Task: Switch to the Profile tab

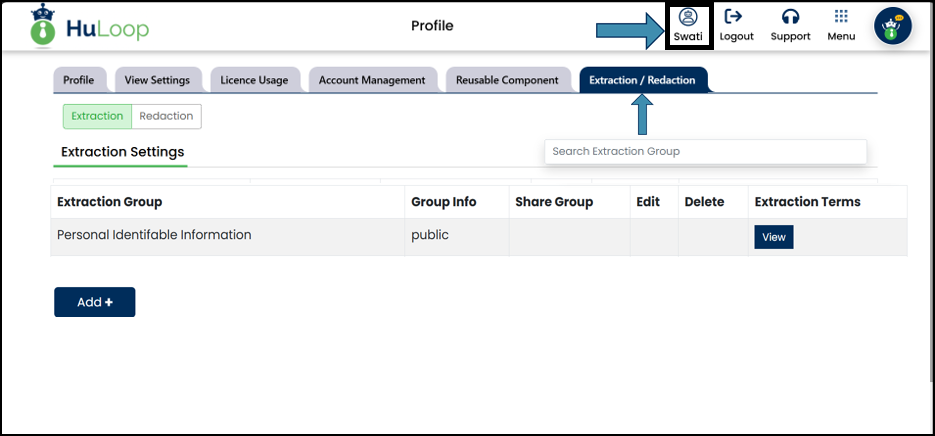Action: pos(78,80)
